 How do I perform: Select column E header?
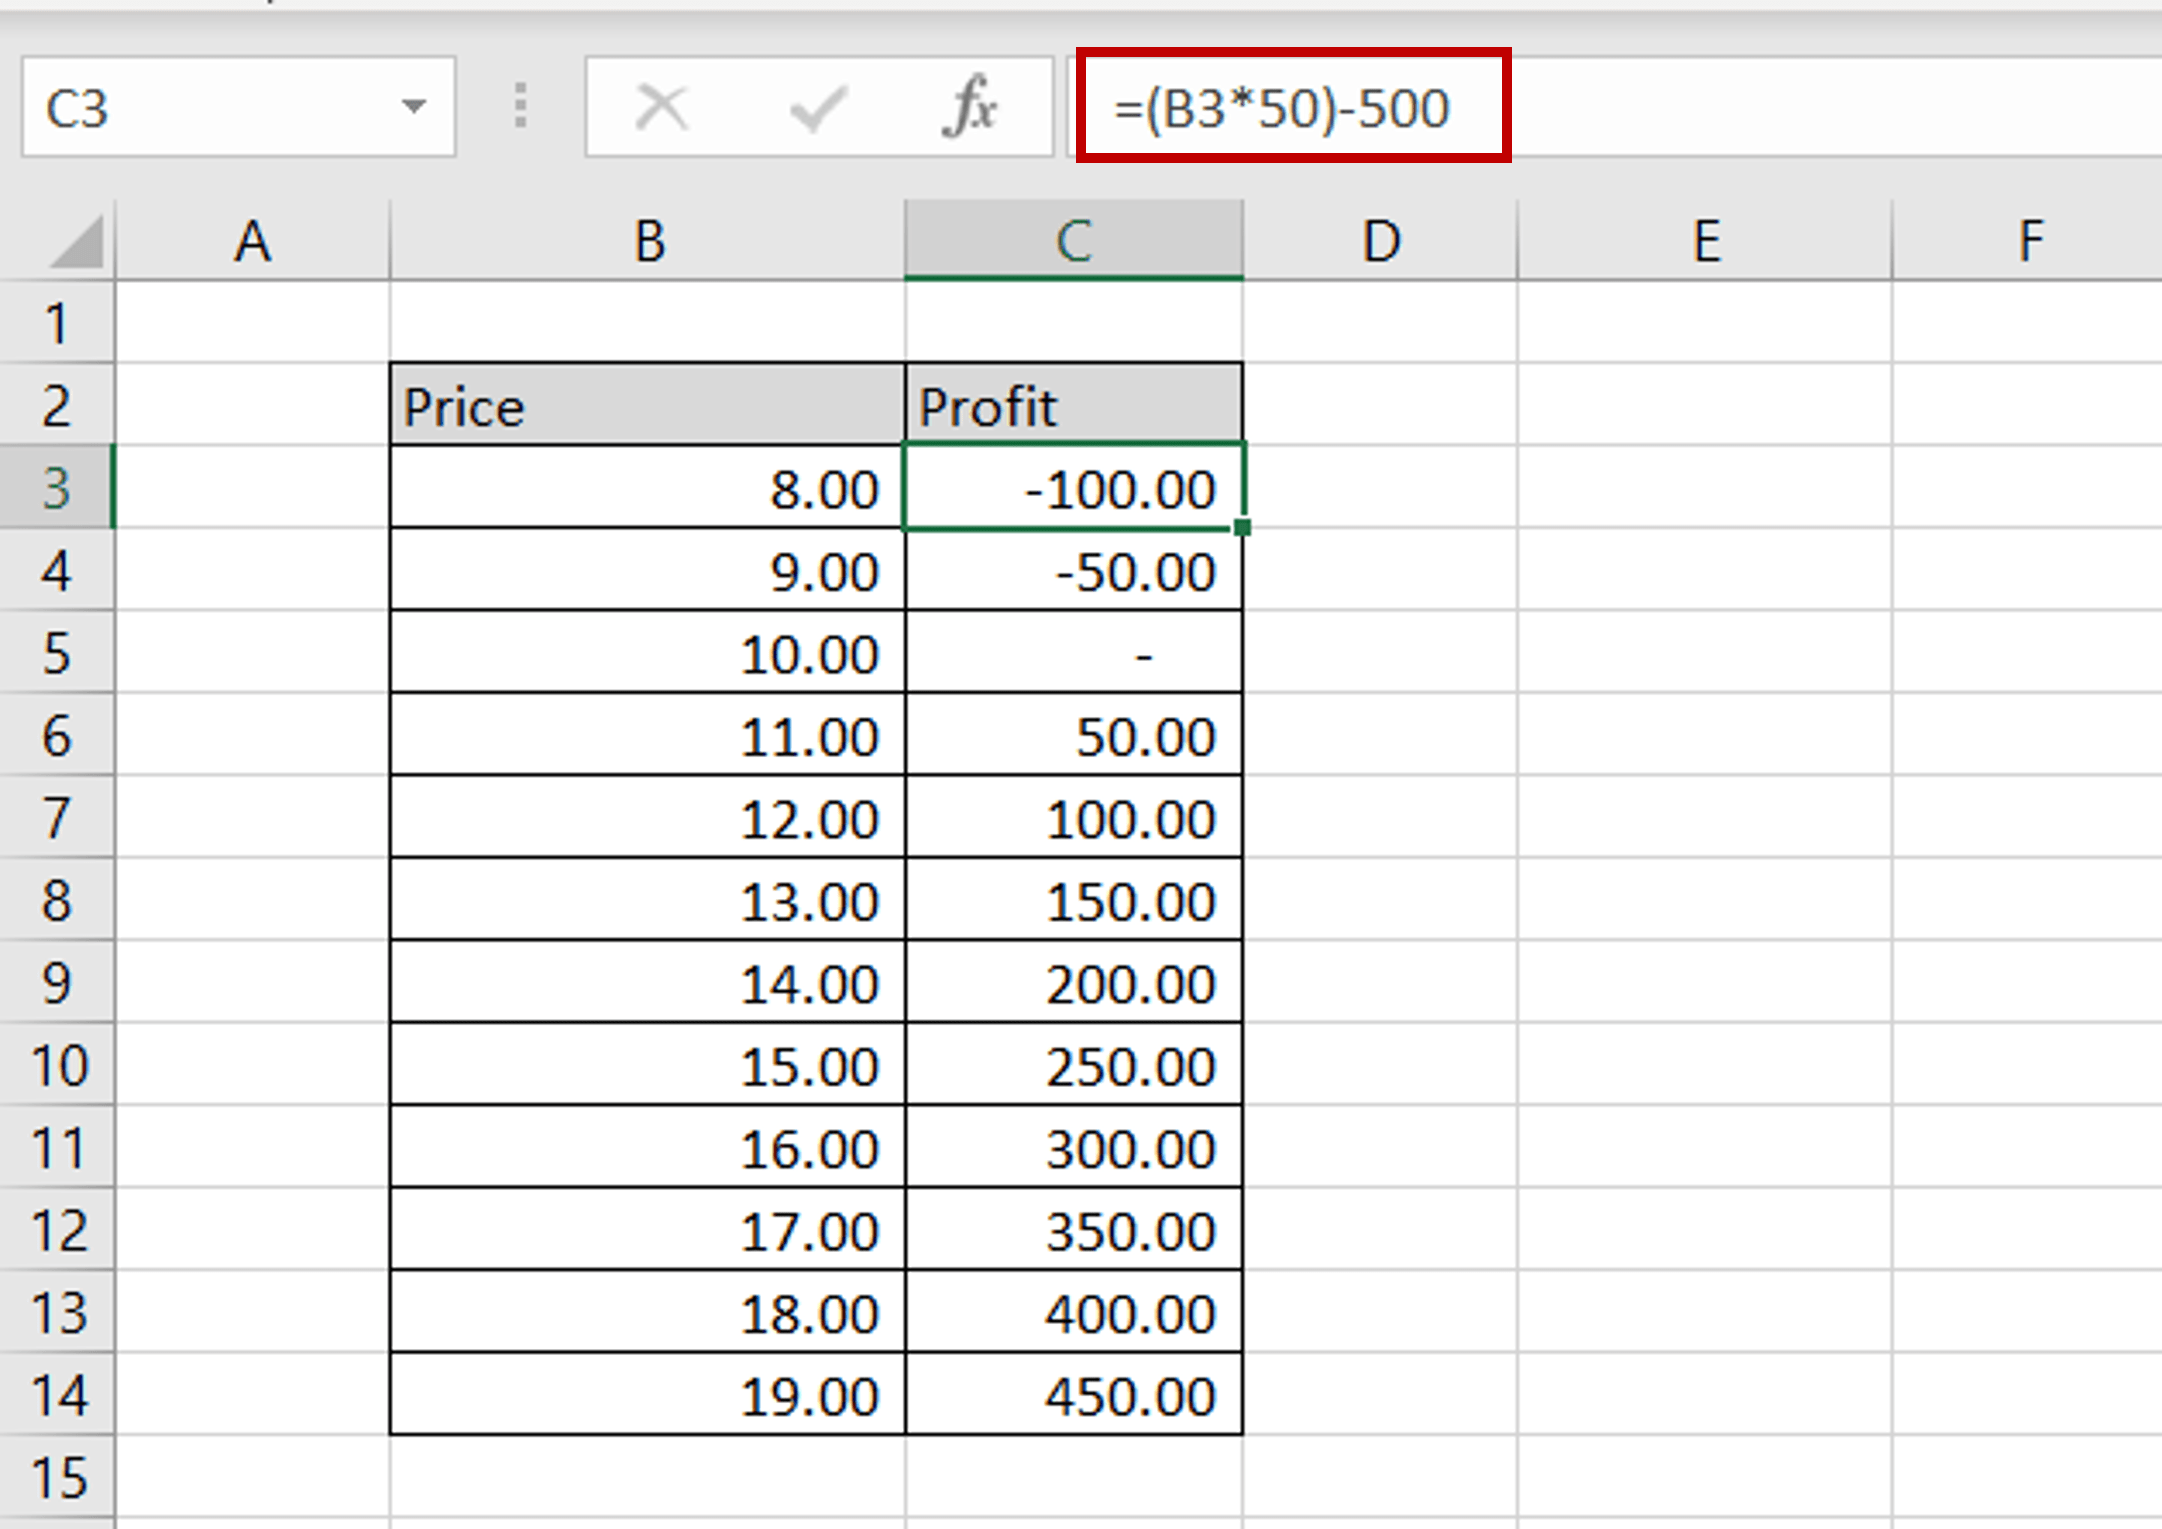click(x=1705, y=241)
